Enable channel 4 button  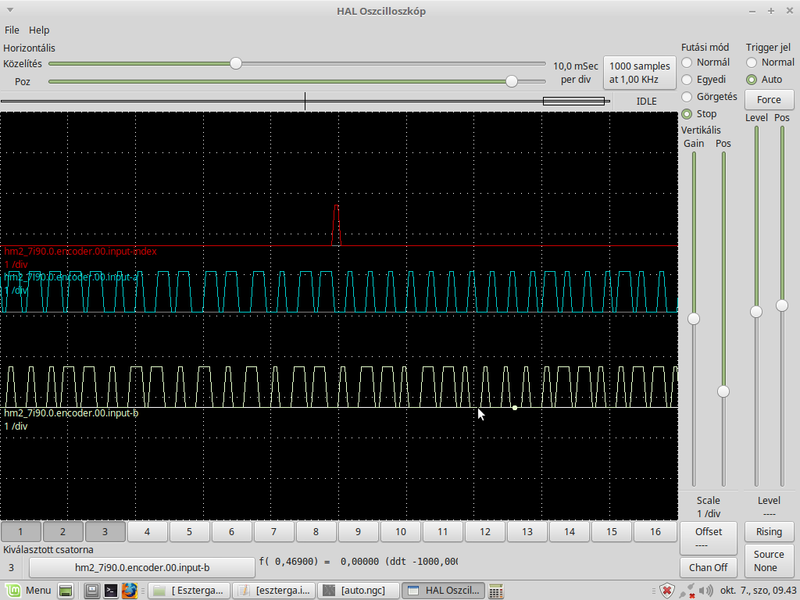(x=147, y=532)
